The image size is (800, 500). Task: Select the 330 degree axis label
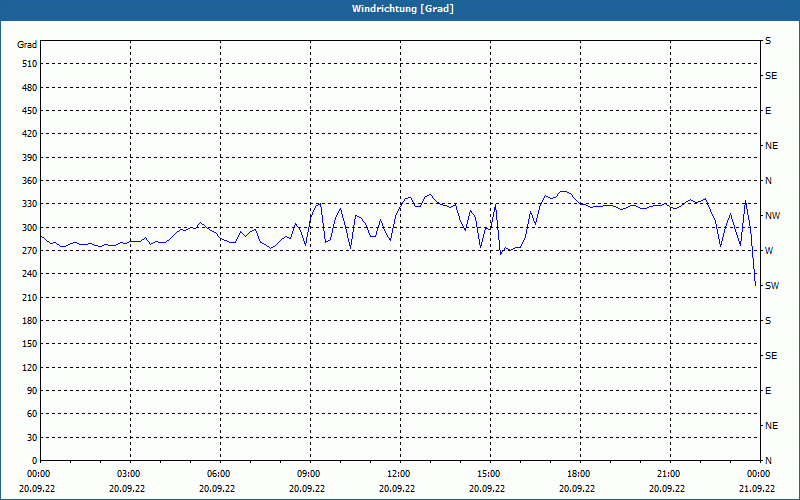(29, 204)
